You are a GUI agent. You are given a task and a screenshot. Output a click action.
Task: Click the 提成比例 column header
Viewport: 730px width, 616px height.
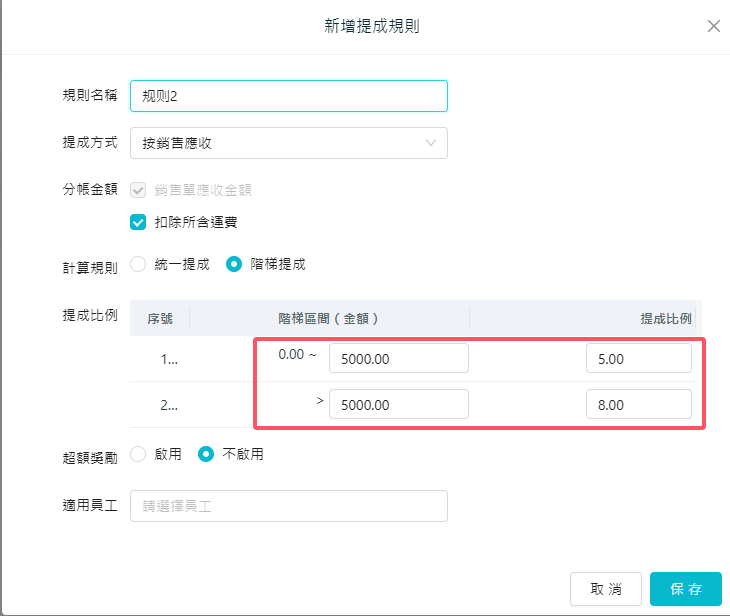click(x=664, y=319)
